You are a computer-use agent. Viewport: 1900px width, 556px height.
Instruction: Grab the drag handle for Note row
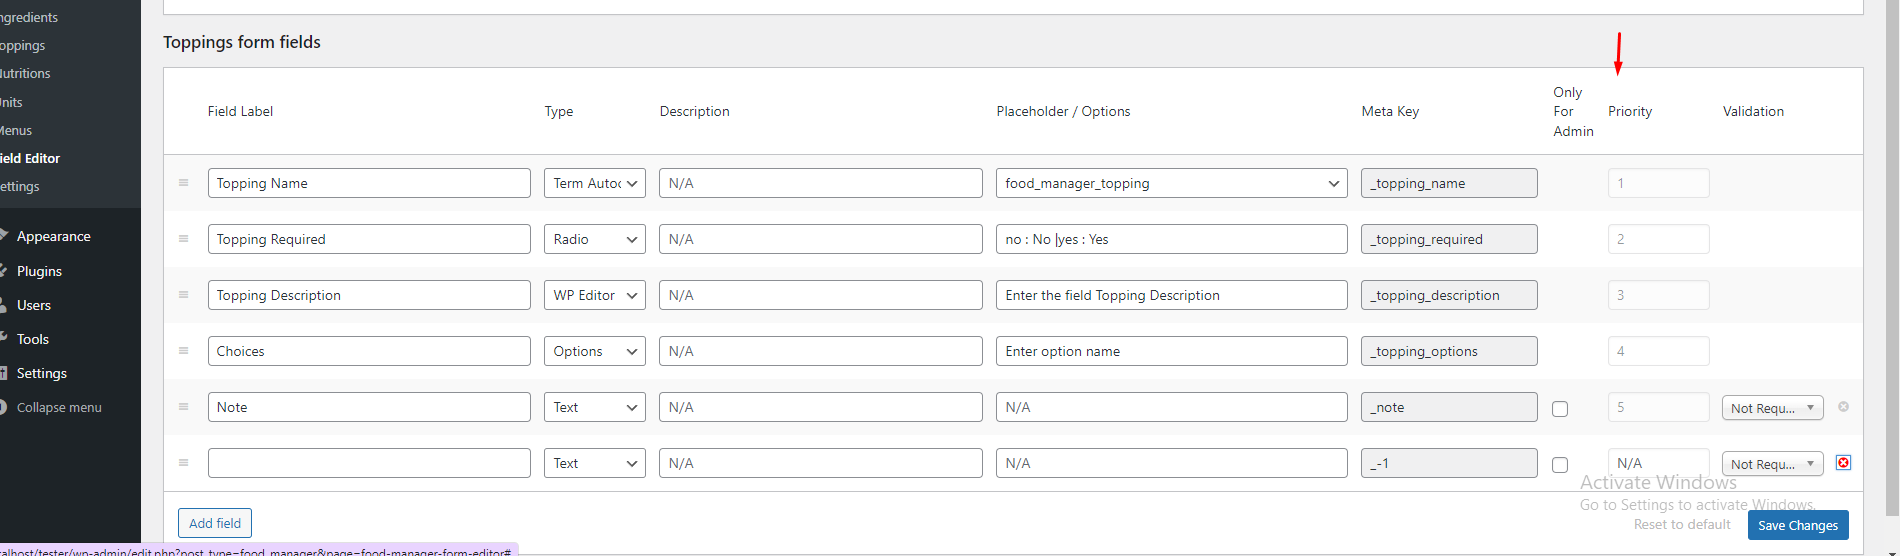183,407
